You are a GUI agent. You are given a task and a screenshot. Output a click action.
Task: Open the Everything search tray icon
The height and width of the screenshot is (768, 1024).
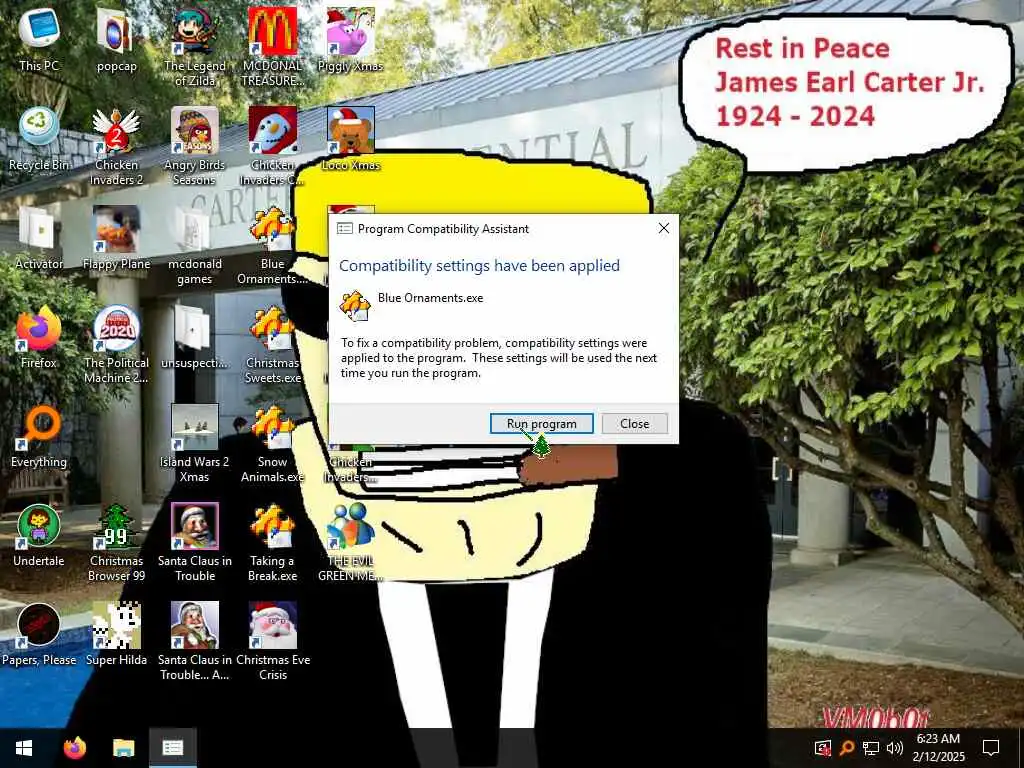coord(847,748)
